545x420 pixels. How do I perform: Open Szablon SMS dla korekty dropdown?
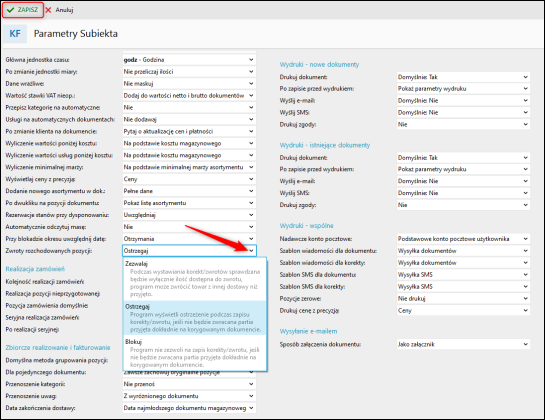[463, 286]
